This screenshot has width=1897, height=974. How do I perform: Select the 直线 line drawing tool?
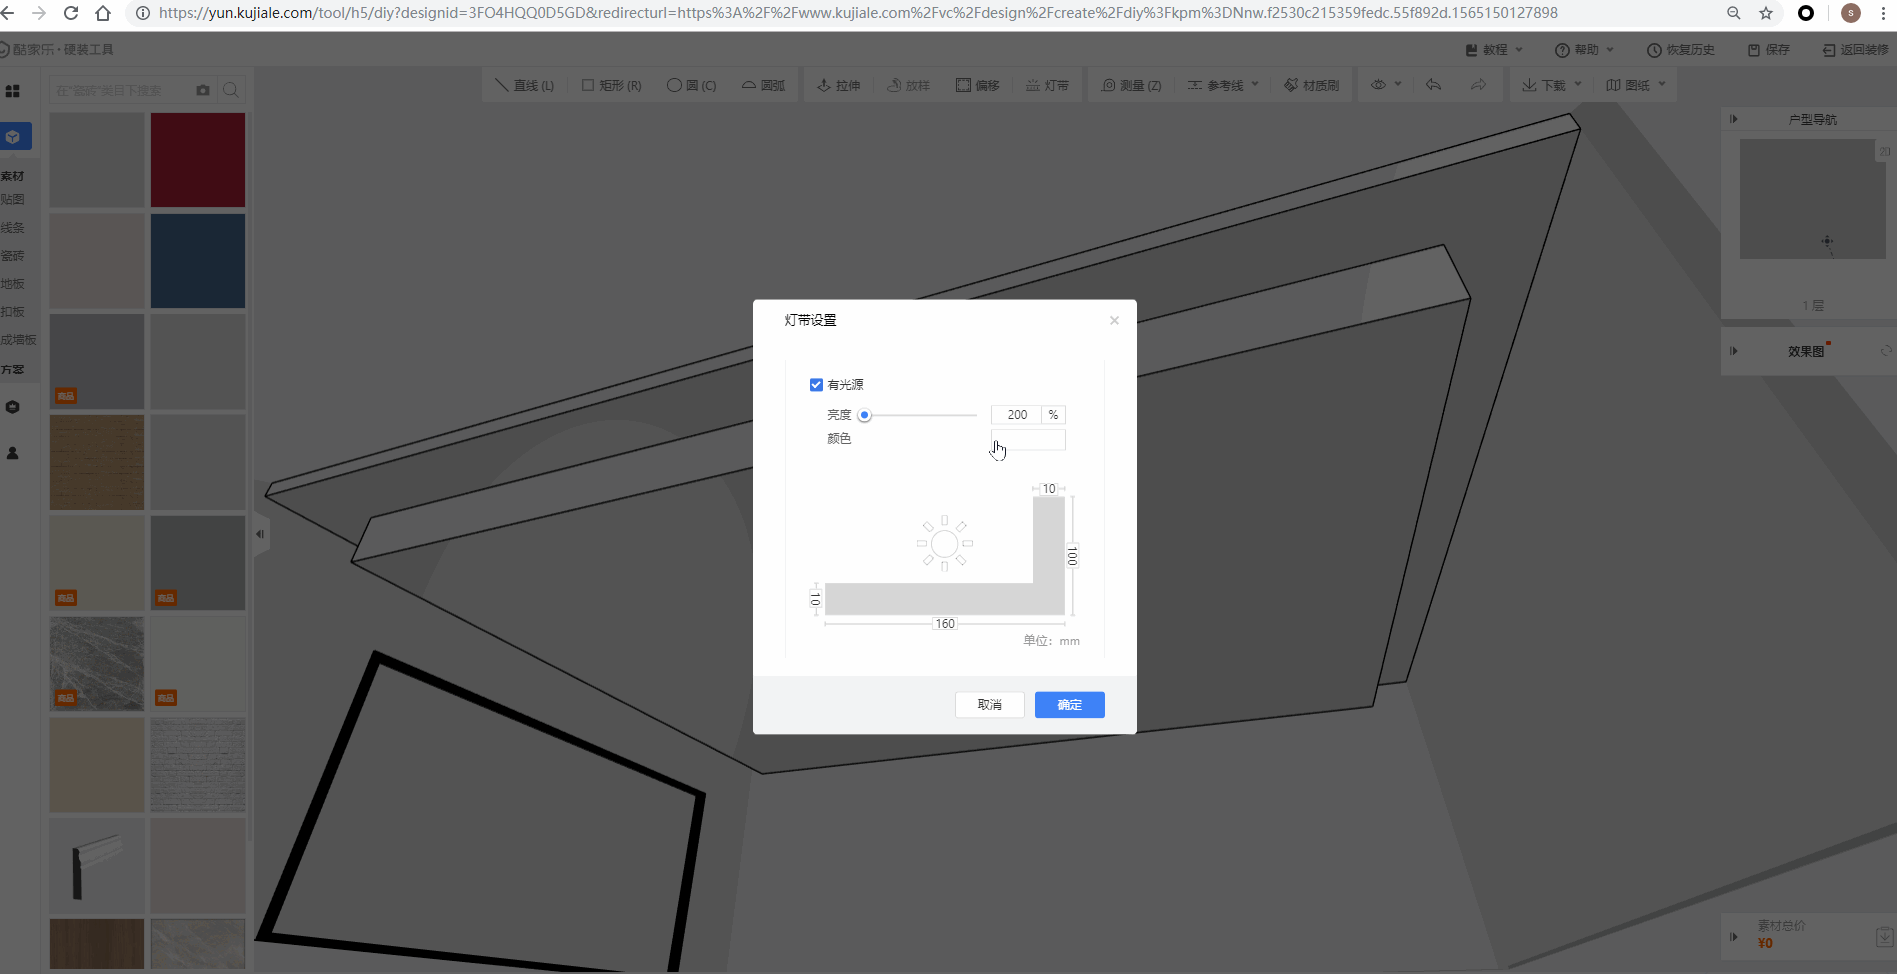point(524,86)
